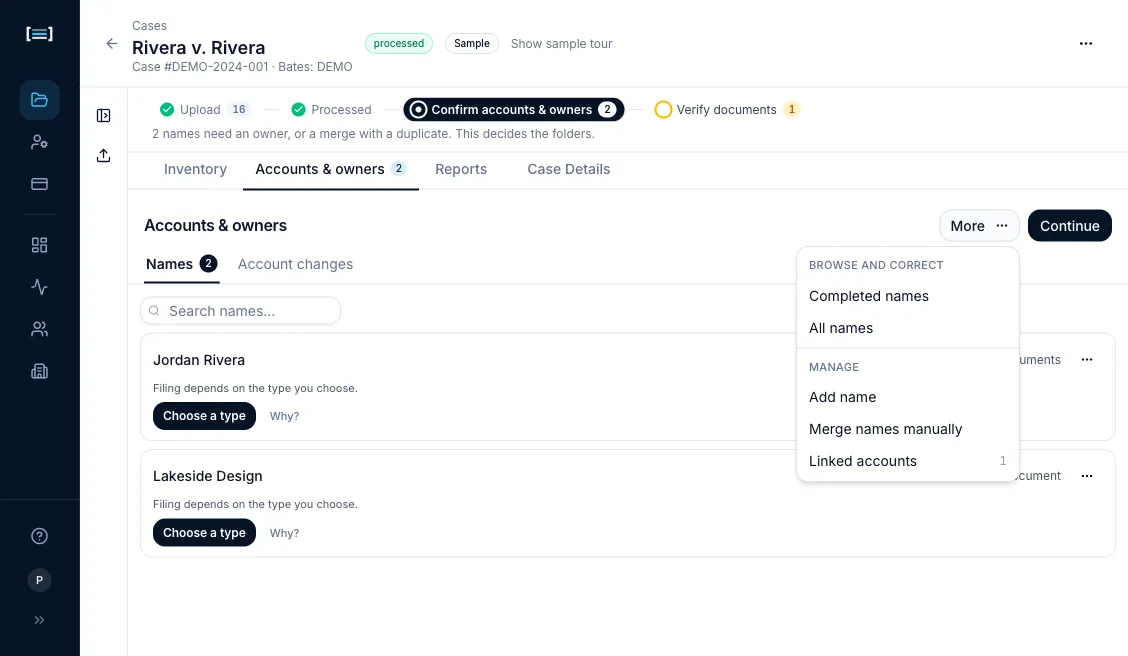
Task: Click the search magnifier icon in names field
Action: tap(154, 311)
